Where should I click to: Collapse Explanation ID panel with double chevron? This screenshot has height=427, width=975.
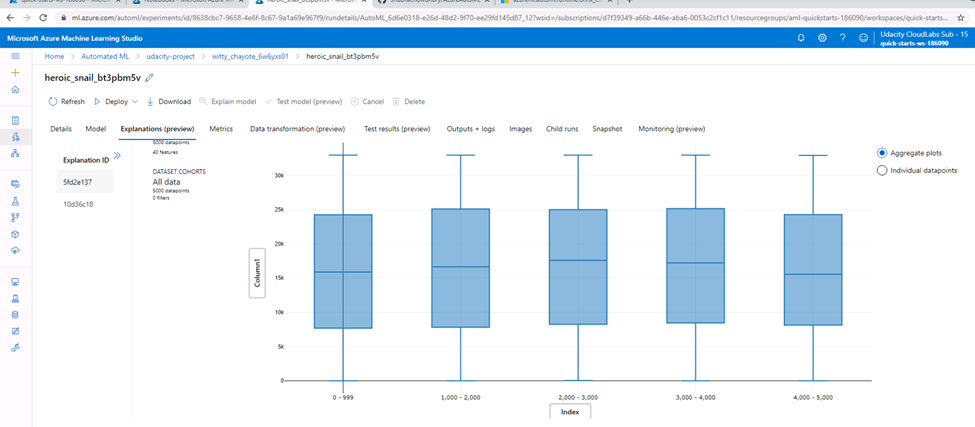(117, 155)
